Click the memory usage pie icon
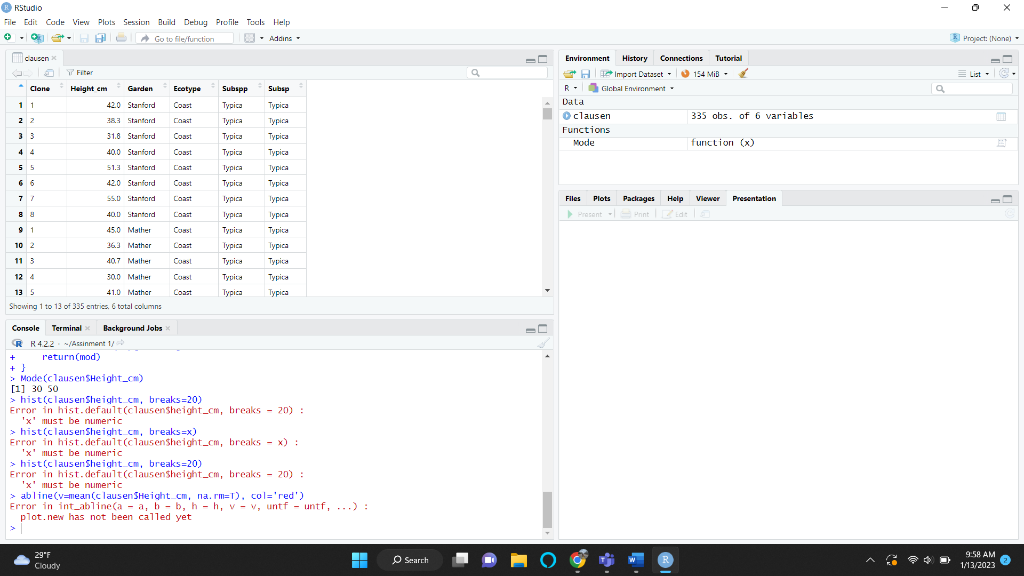The width and height of the screenshot is (1024, 576). [x=685, y=74]
